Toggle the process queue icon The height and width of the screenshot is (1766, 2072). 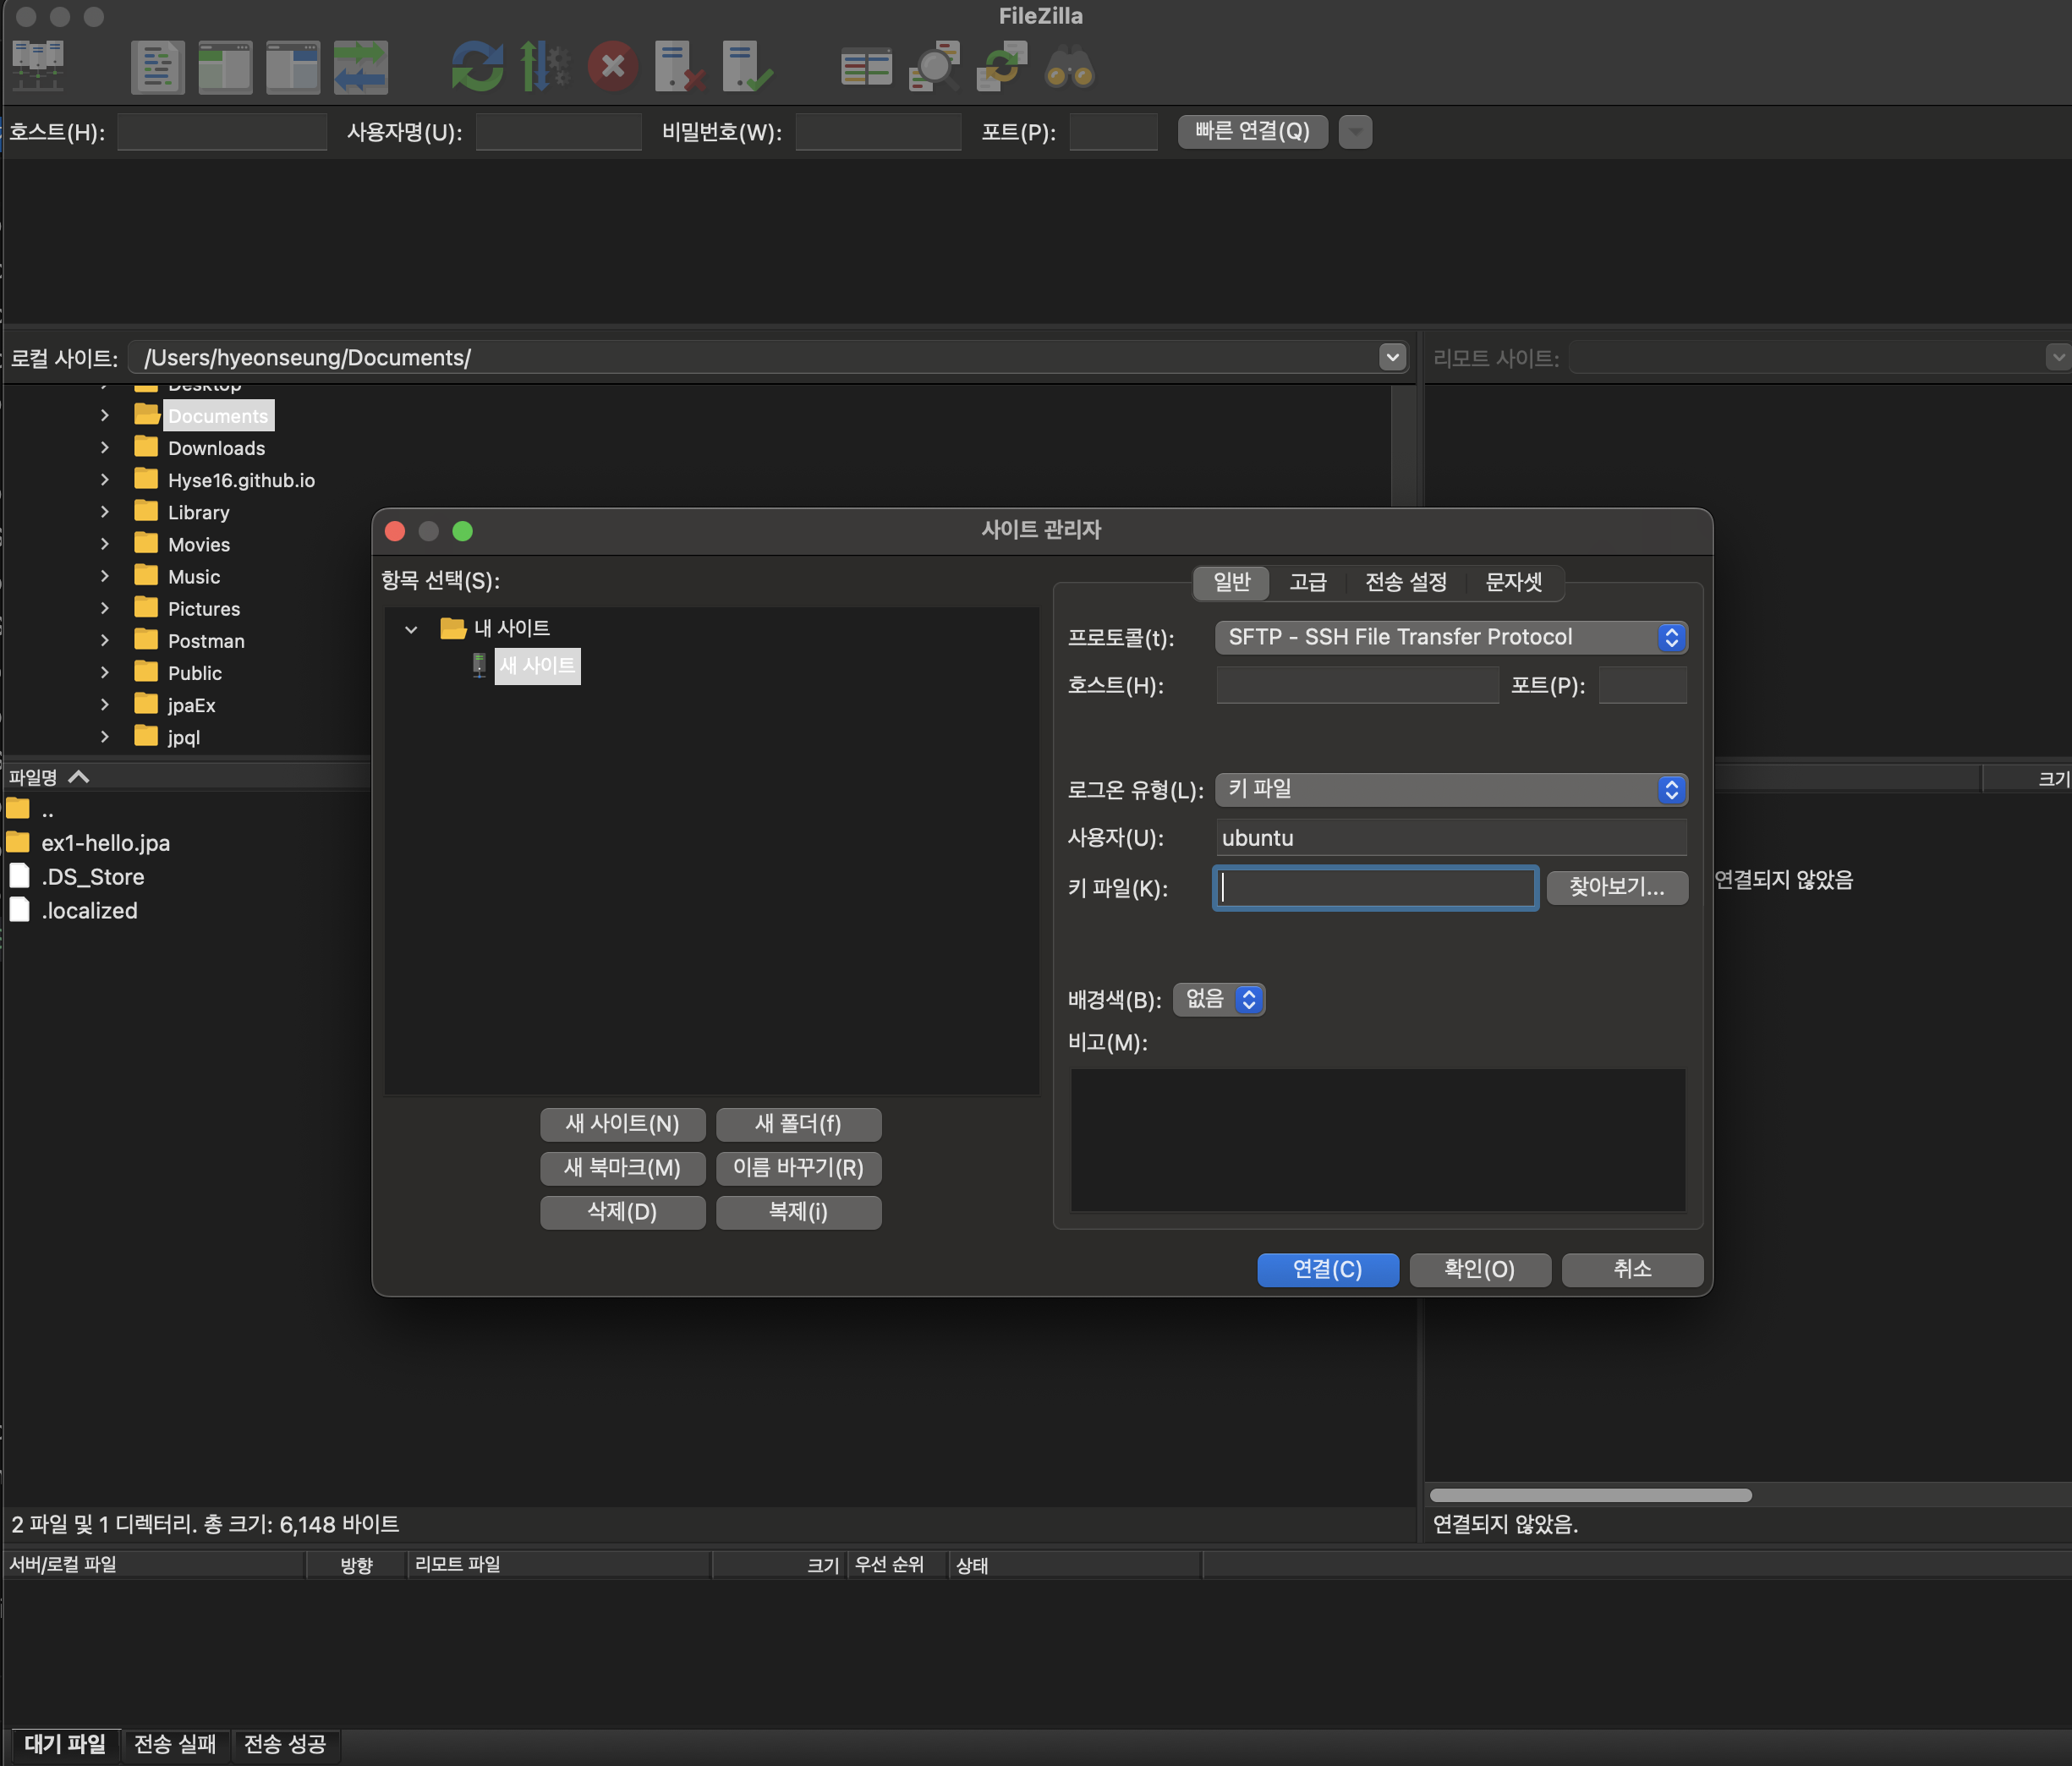[545, 67]
